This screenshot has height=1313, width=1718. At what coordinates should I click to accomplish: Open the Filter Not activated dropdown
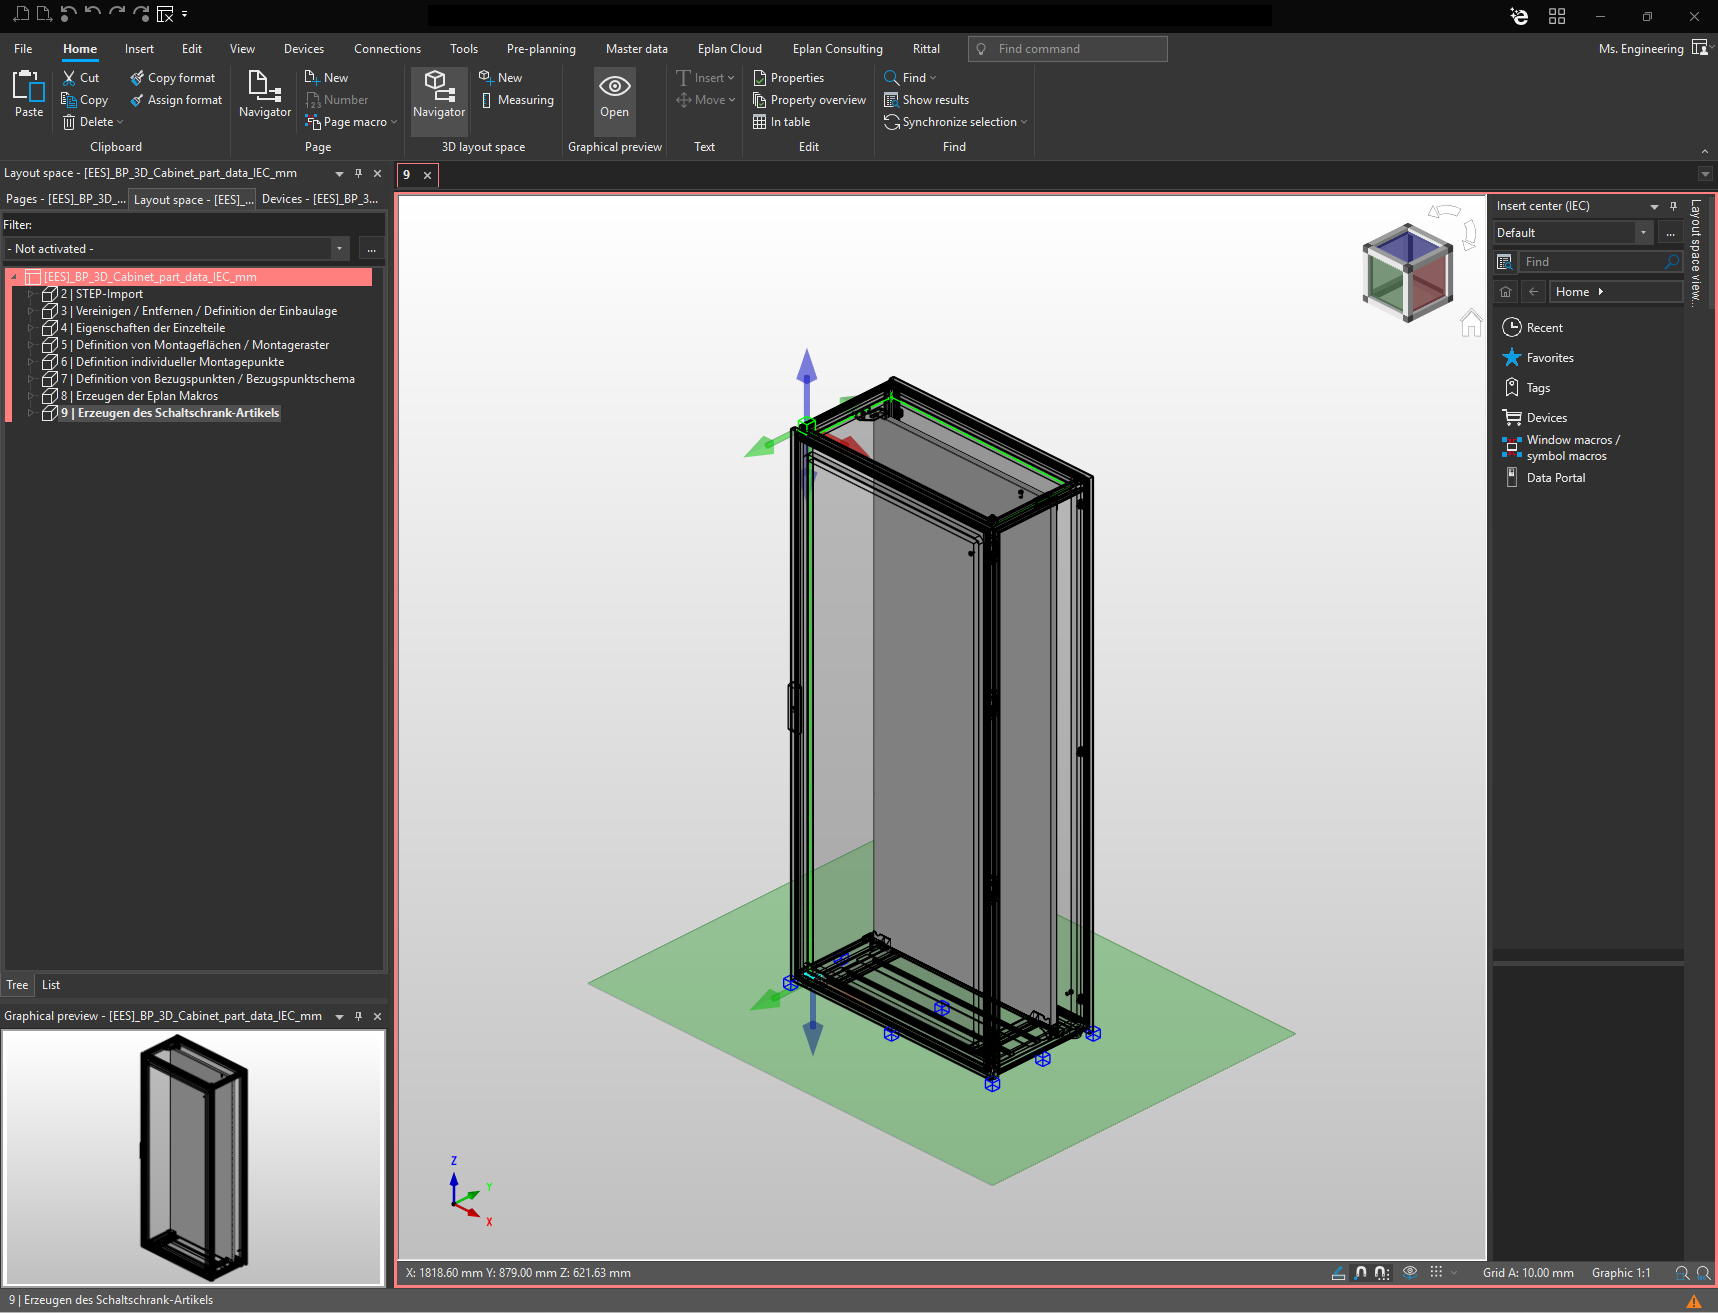pyautogui.click(x=339, y=249)
